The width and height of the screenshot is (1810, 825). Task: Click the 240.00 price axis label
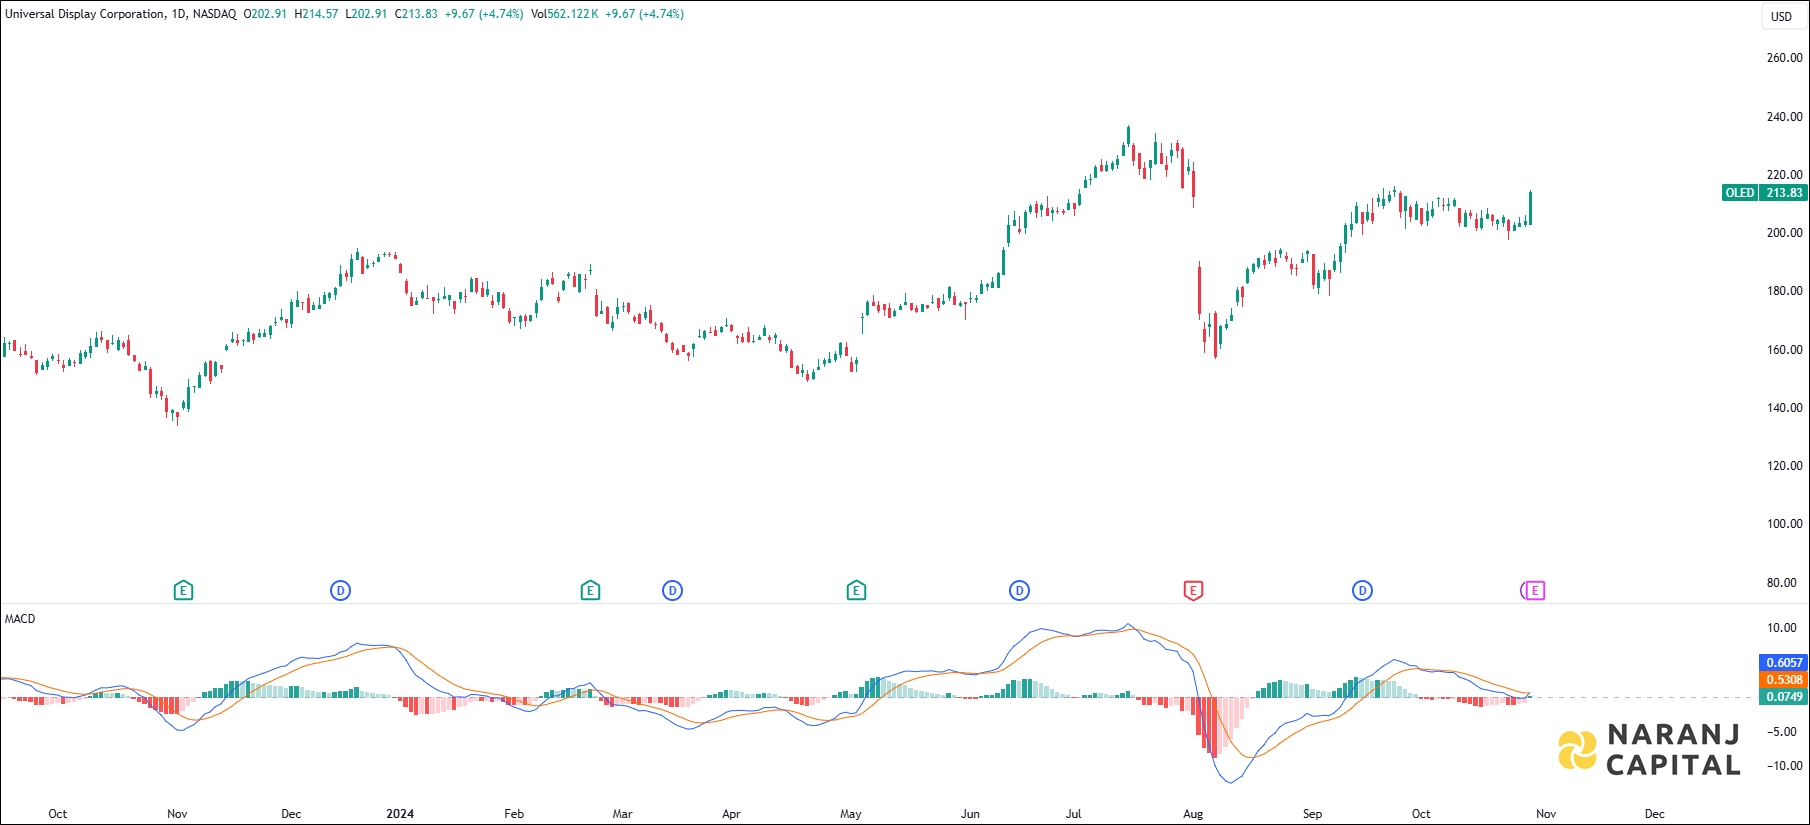[x=1784, y=117]
